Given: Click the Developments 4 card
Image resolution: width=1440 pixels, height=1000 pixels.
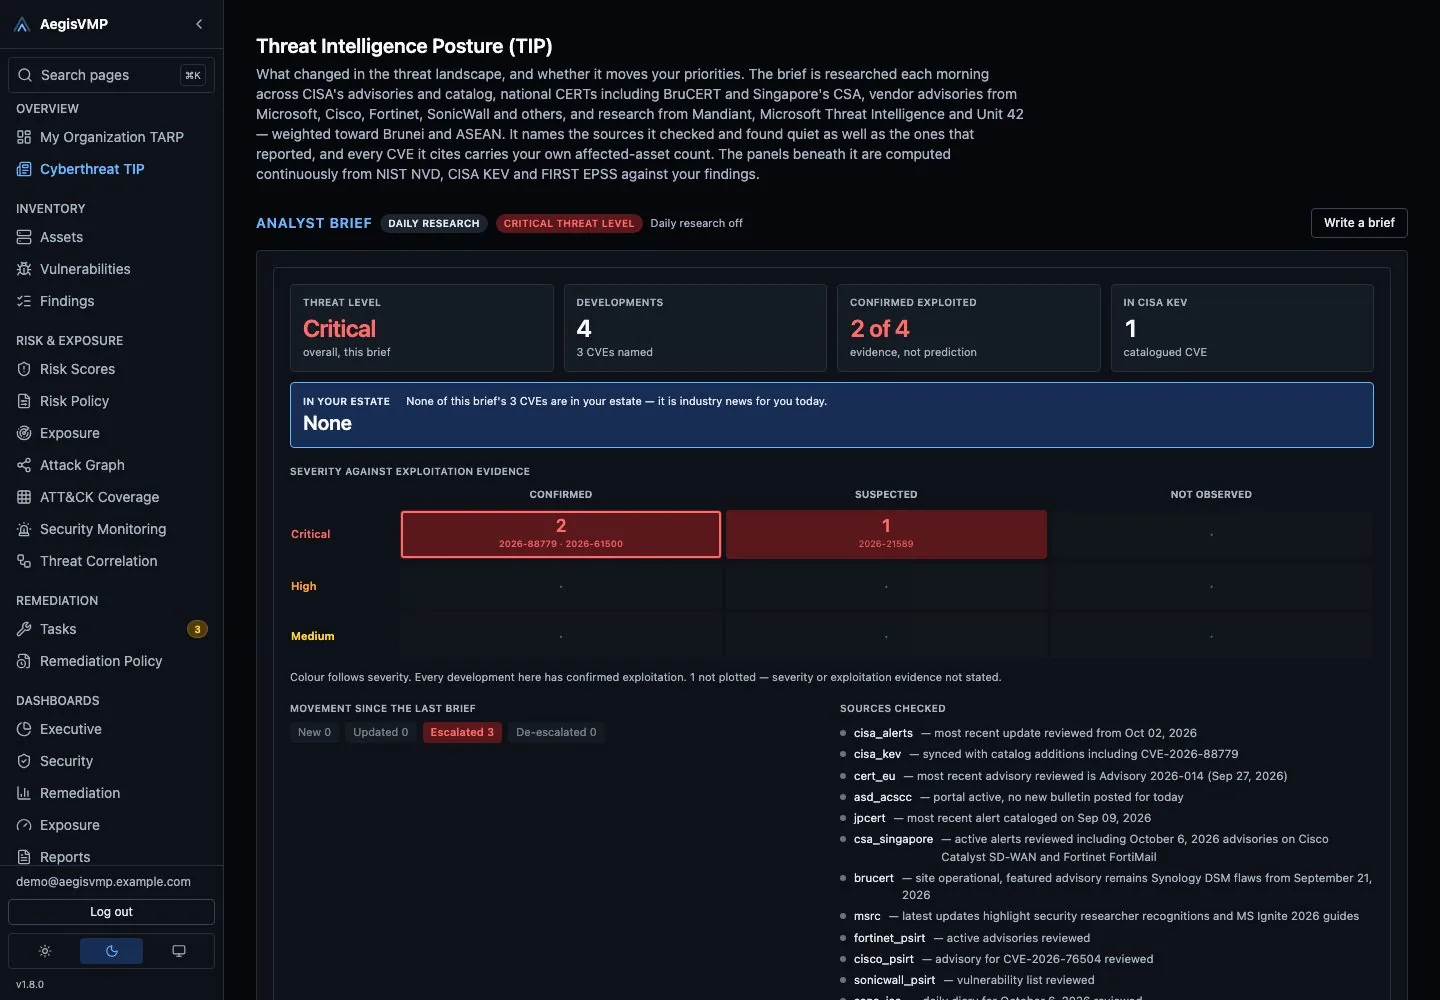Looking at the screenshot, I should click(695, 328).
